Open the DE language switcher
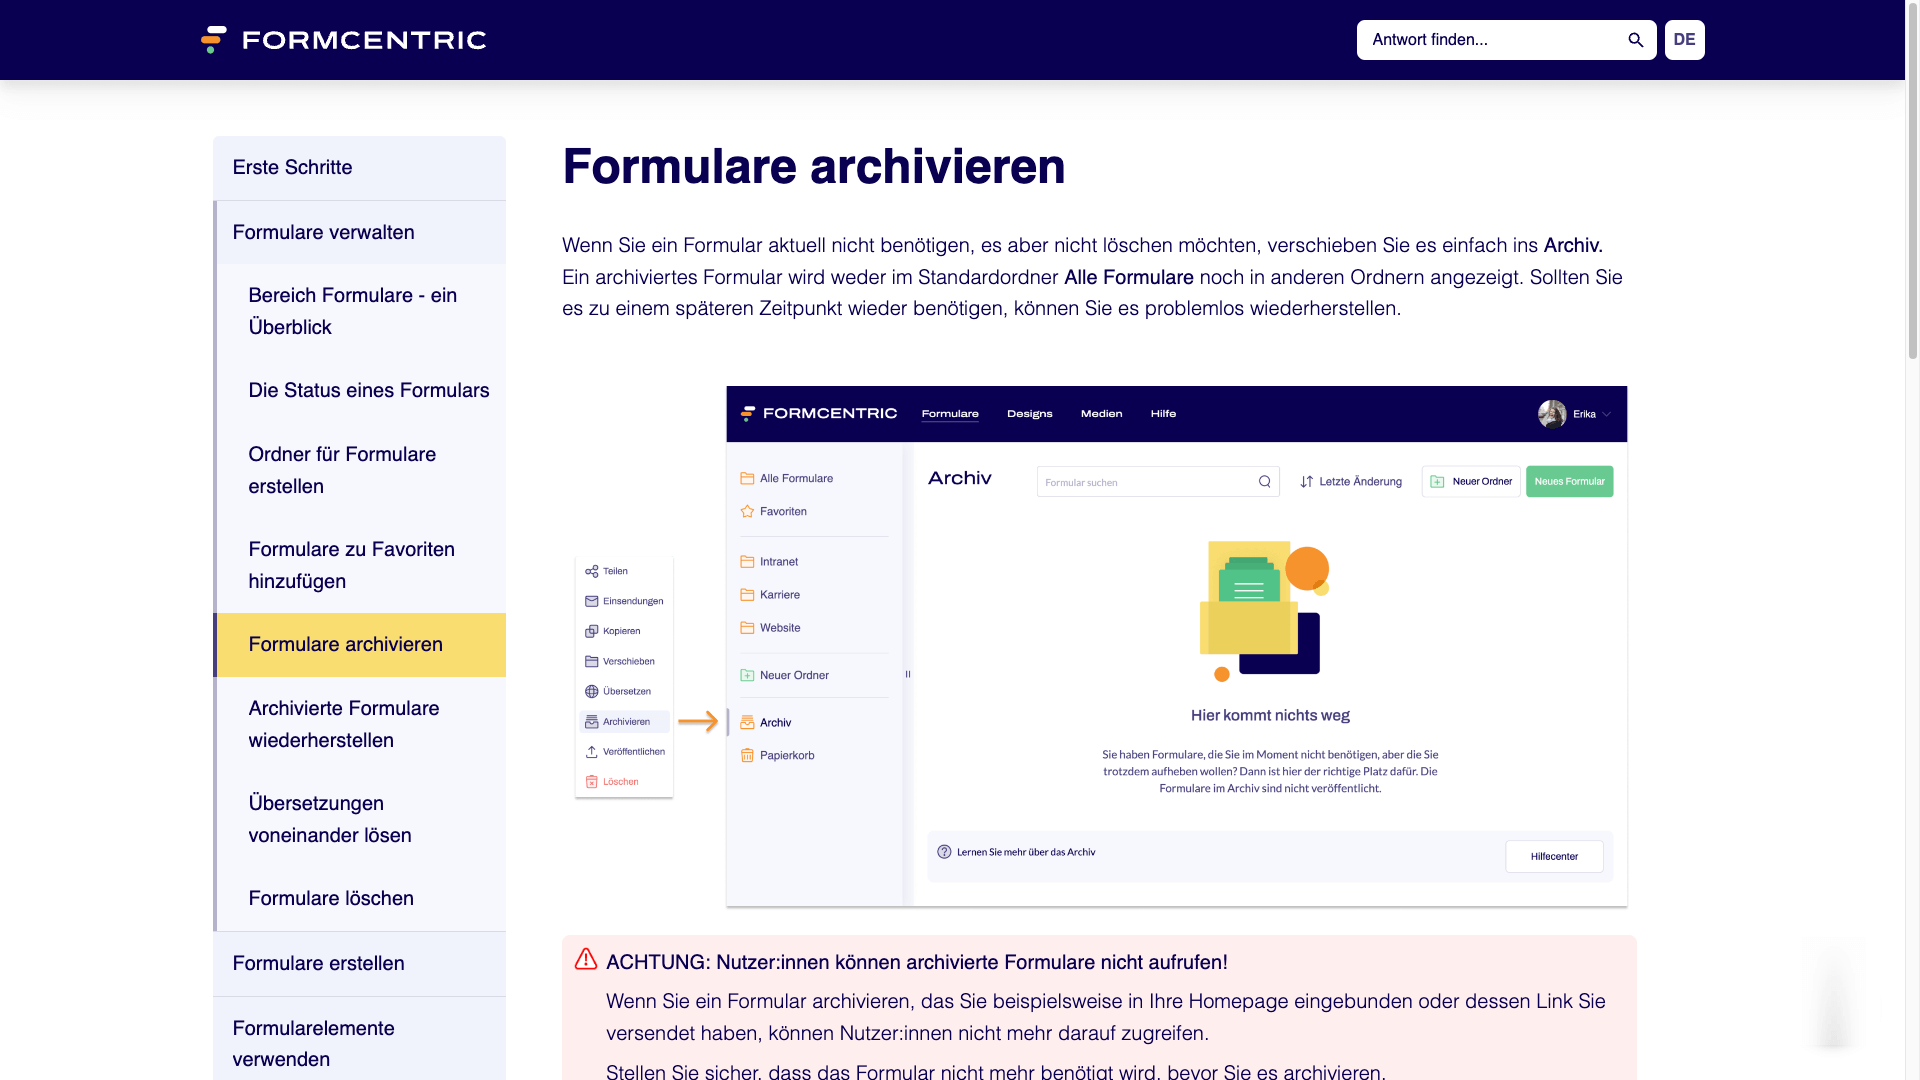Image resolution: width=1920 pixels, height=1080 pixels. point(1685,40)
